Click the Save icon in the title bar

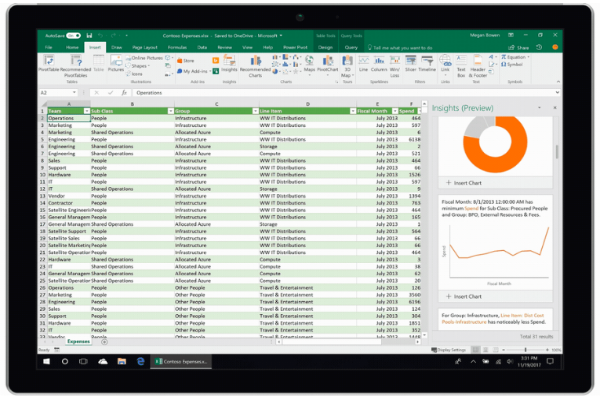(x=89, y=36)
